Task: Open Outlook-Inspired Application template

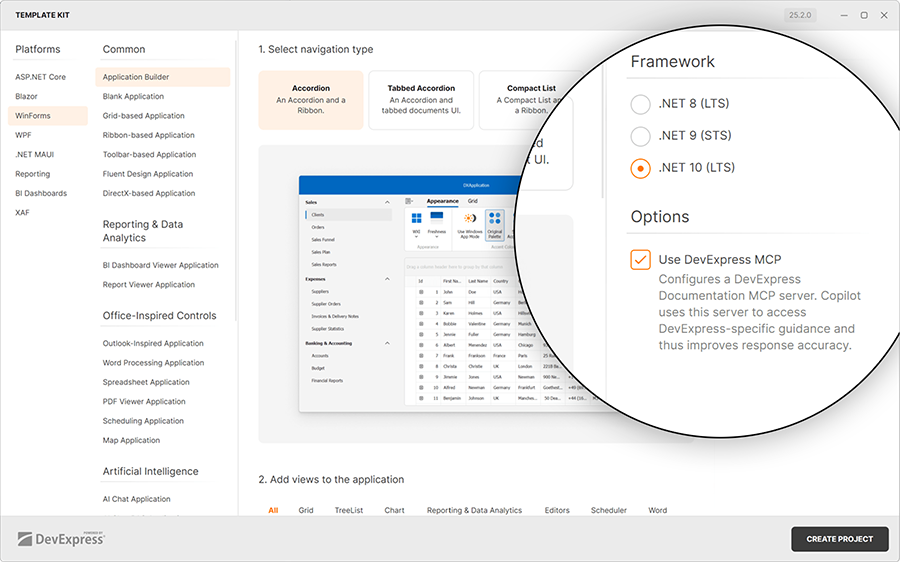Action: 153,343
